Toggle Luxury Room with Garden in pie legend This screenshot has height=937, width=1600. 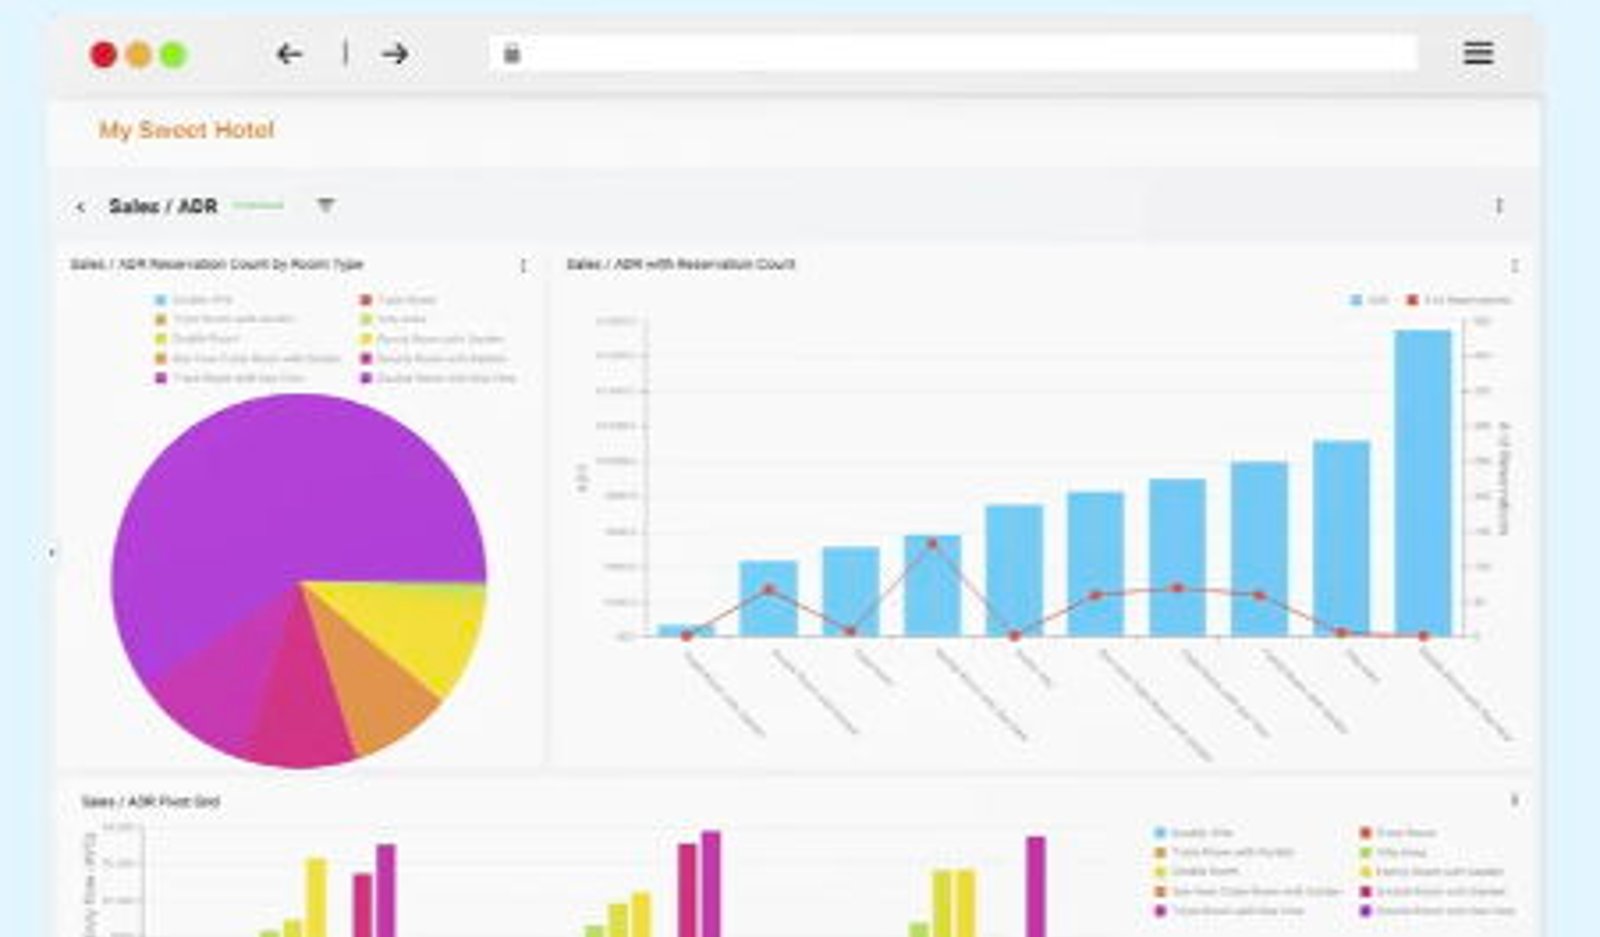[x=434, y=358]
